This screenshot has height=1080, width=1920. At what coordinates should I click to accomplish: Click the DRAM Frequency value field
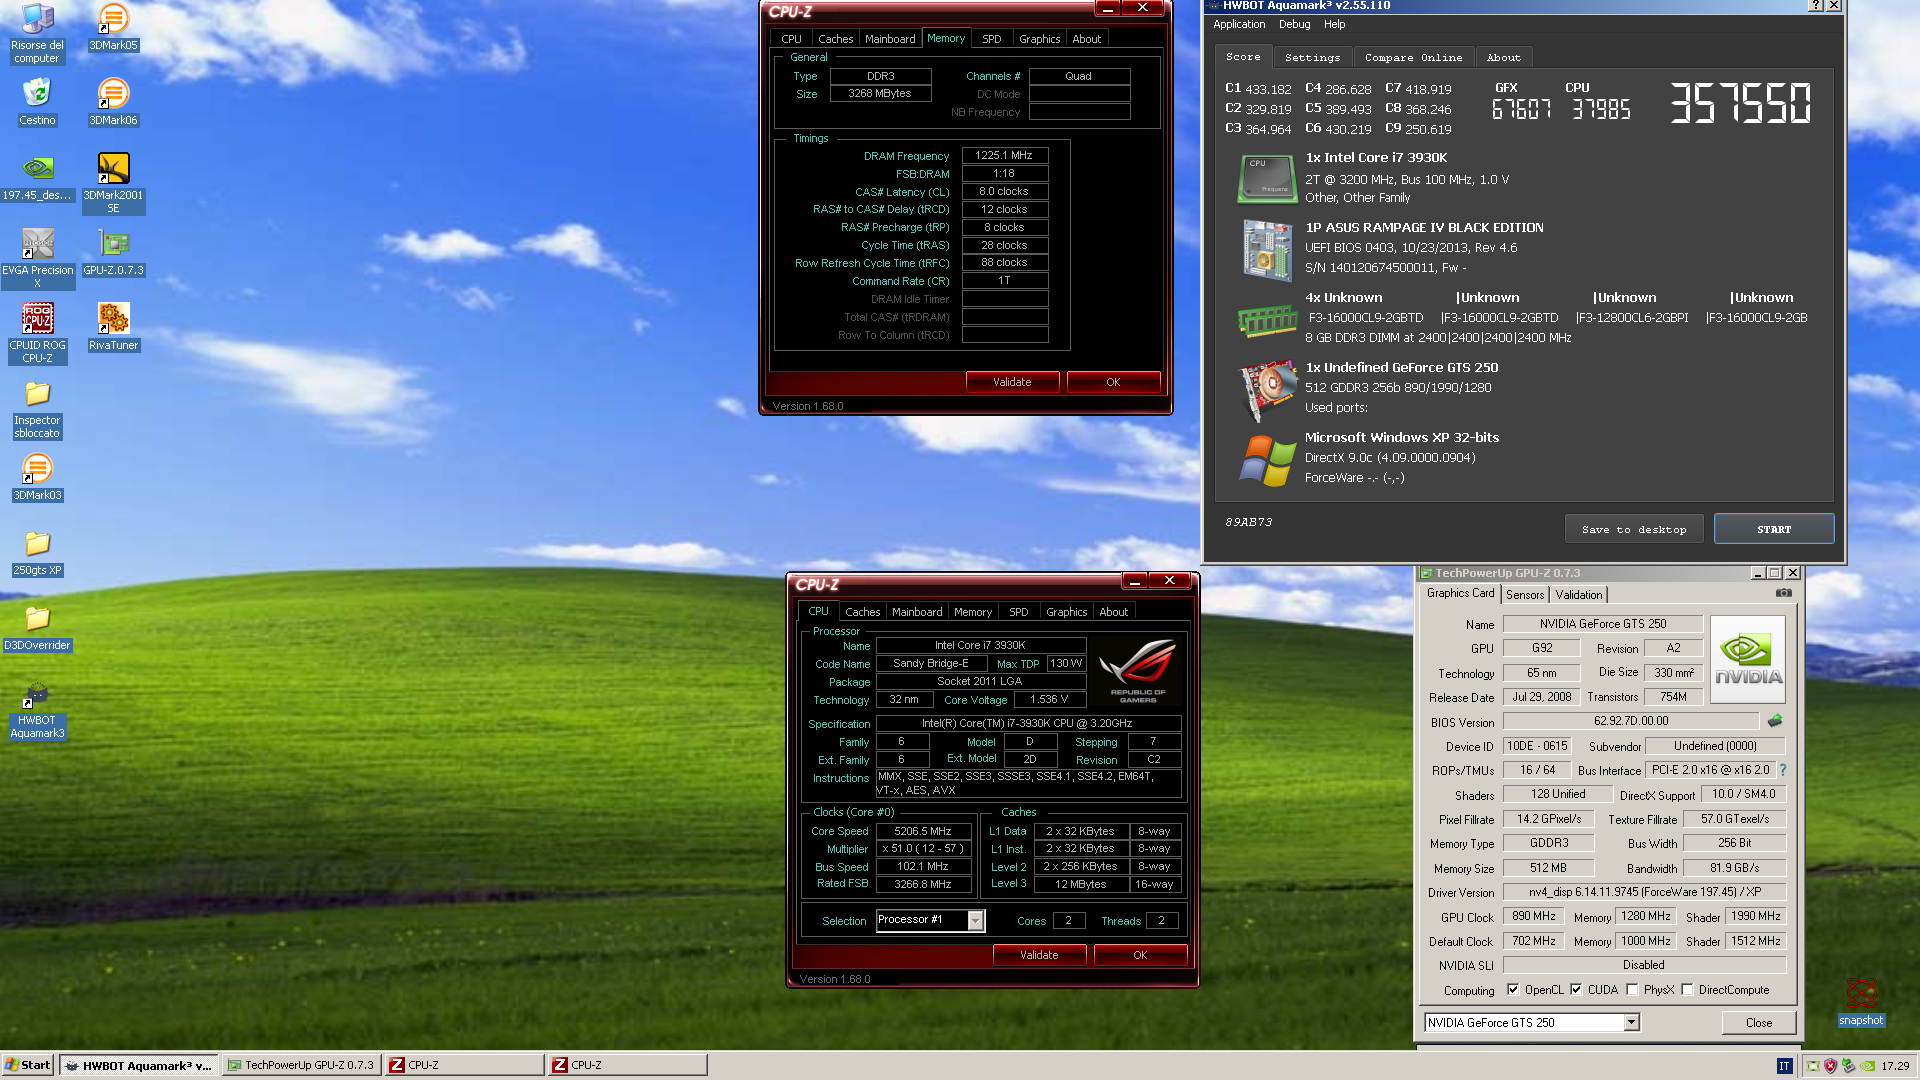pos(1004,155)
